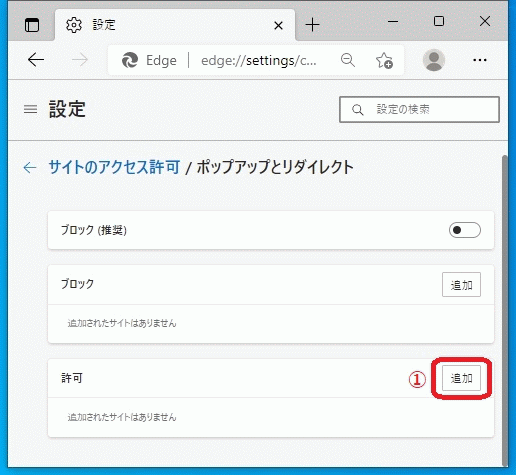The image size is (516, 475).
Task: Click the Edge logo in address bar
Action: [130, 60]
